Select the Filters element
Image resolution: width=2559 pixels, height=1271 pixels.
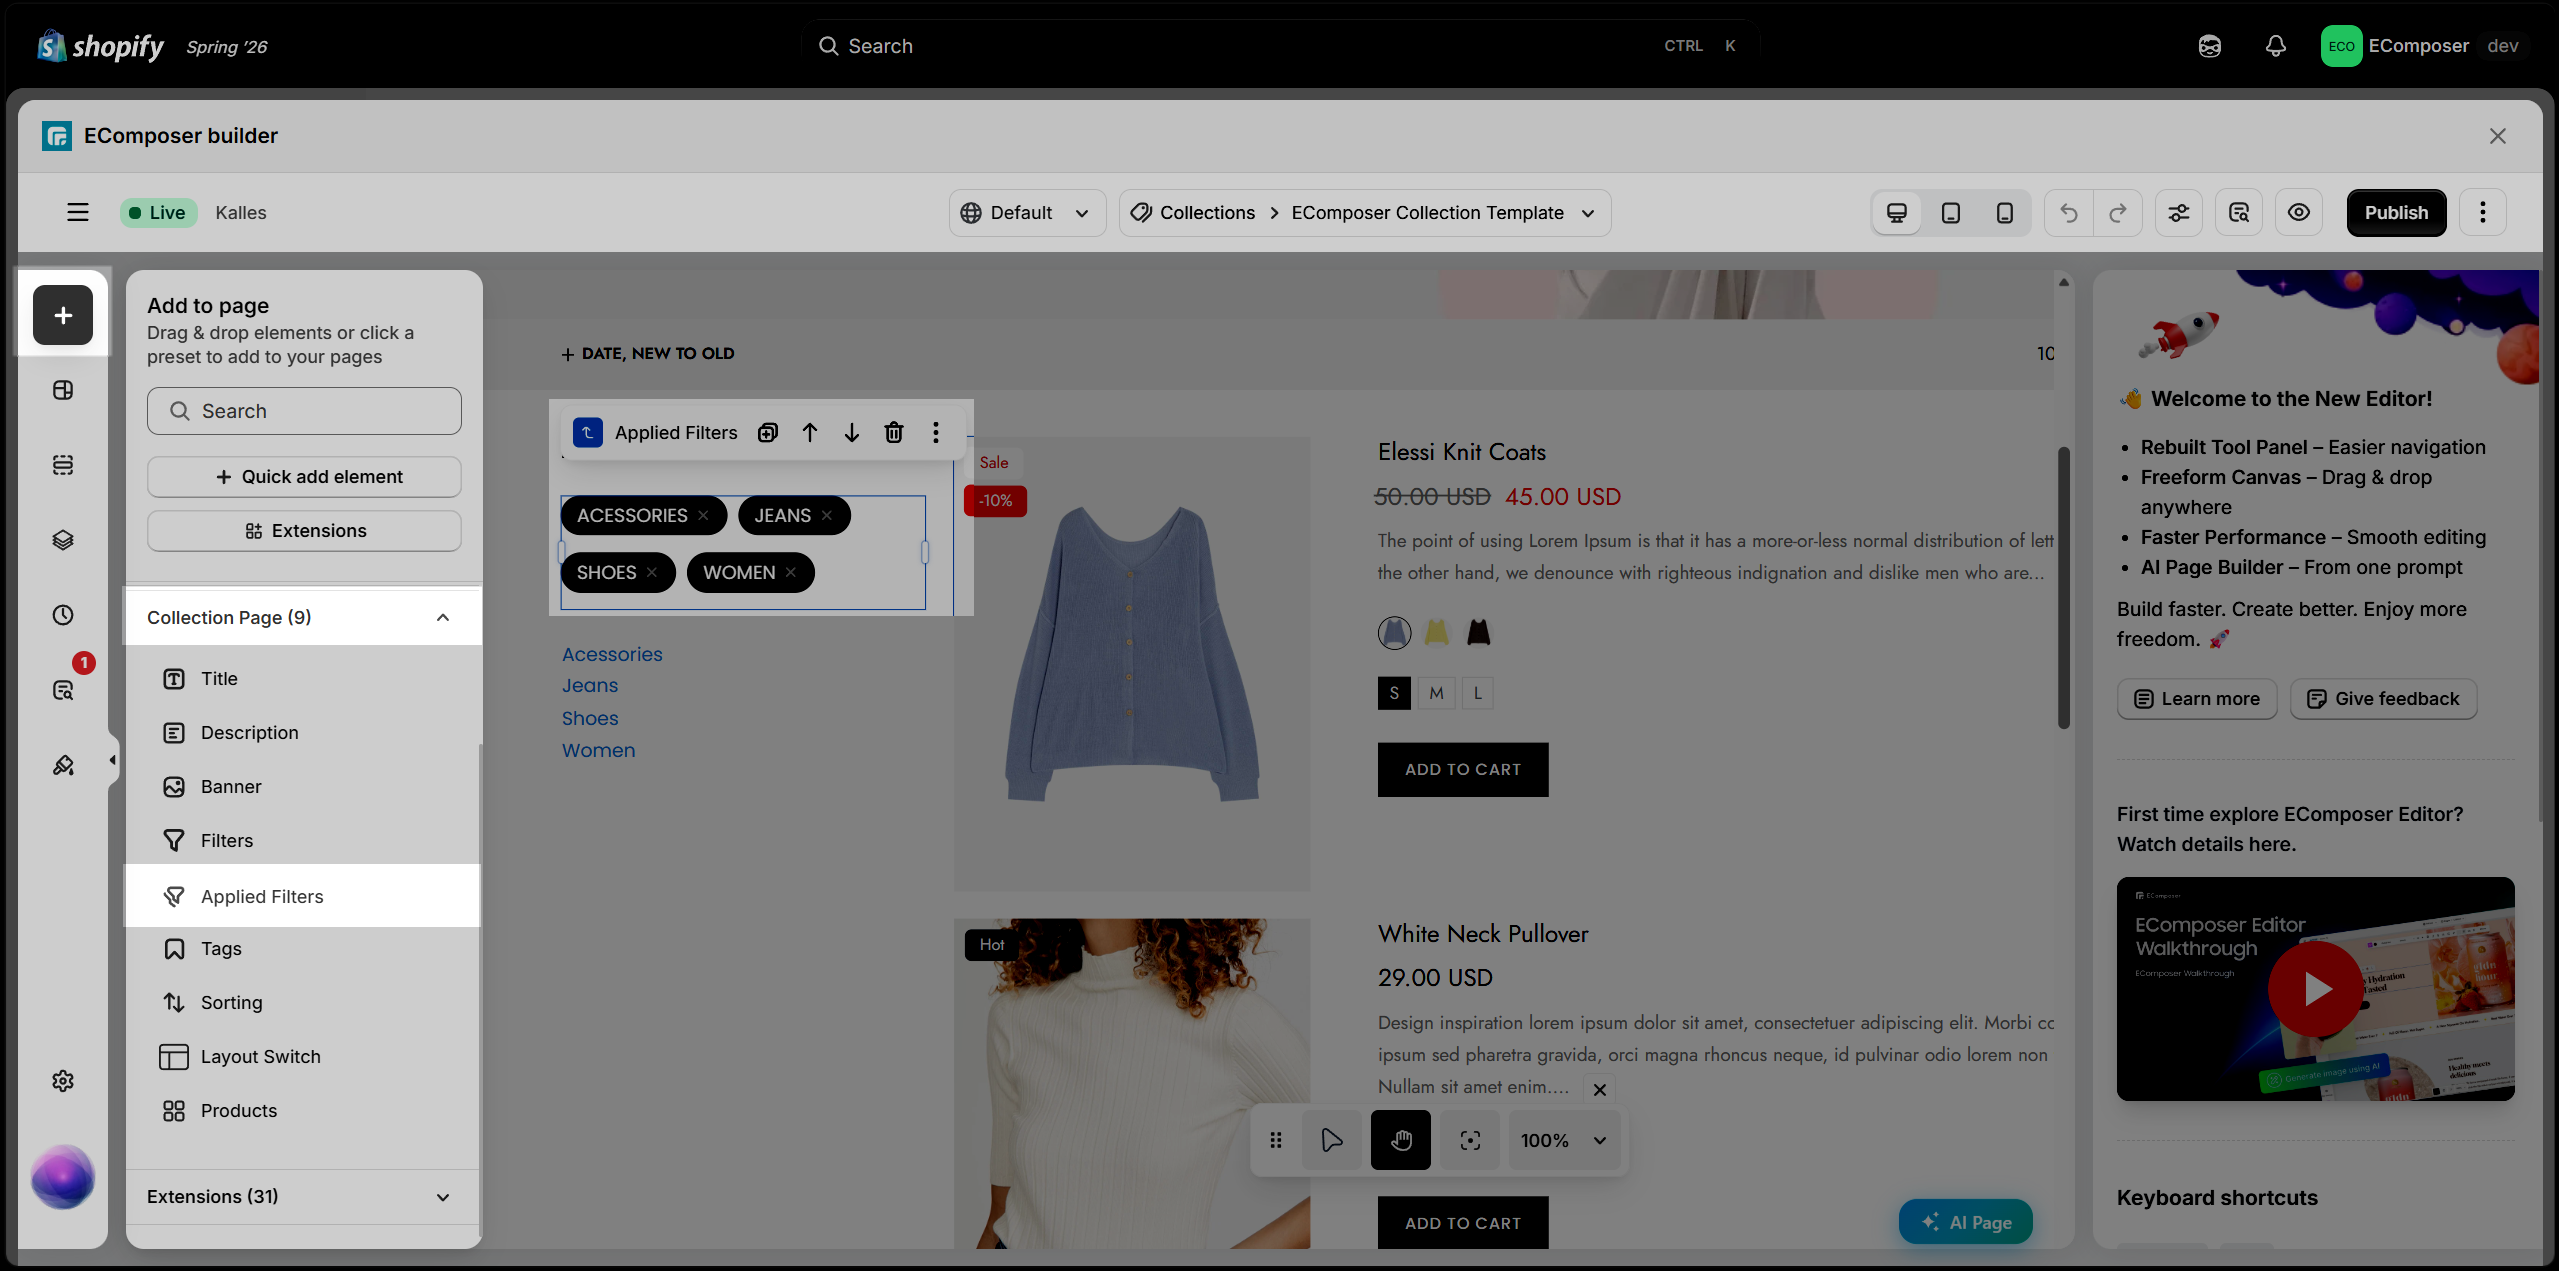302,840
